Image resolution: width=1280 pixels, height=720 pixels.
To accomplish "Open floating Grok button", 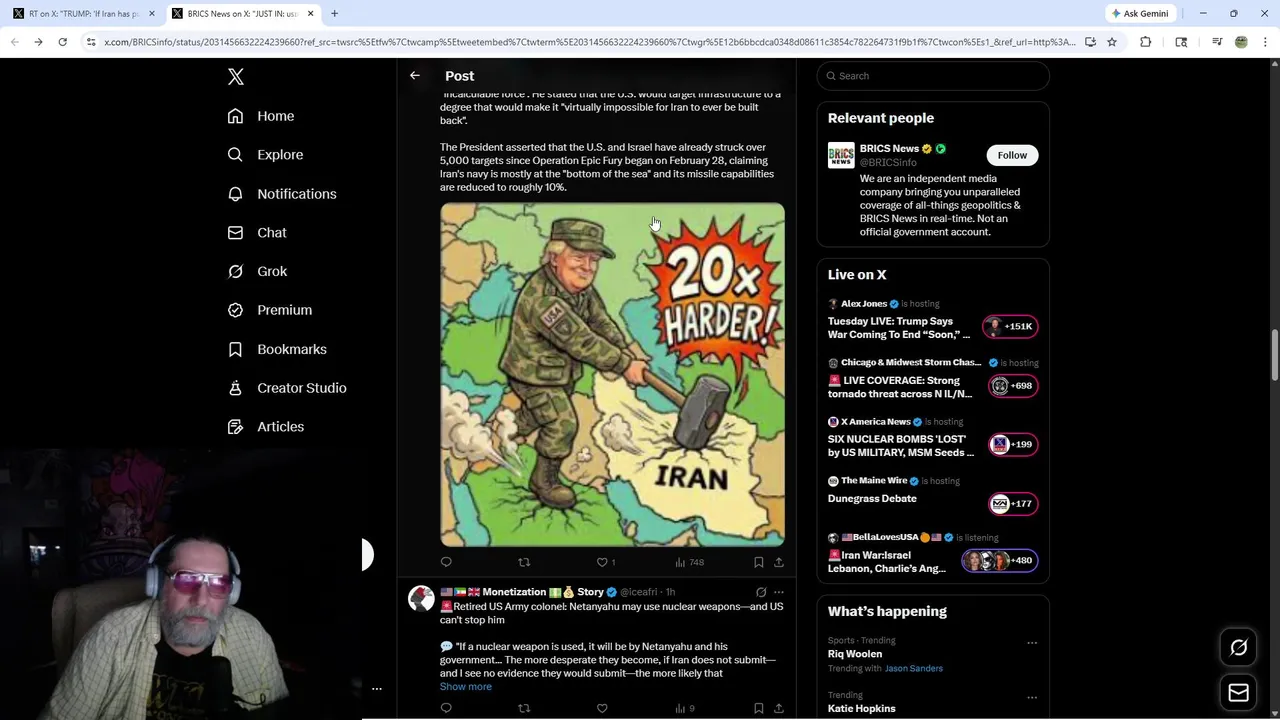I will coord(1238,648).
